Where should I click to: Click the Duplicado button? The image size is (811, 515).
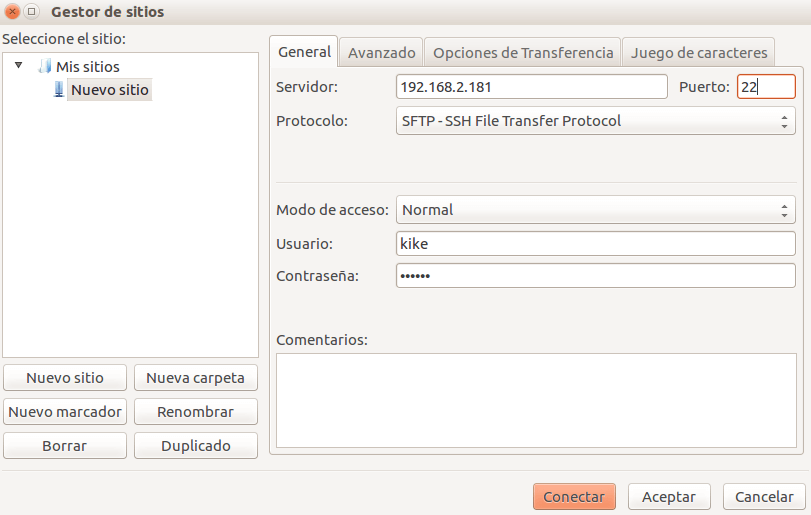(196, 446)
